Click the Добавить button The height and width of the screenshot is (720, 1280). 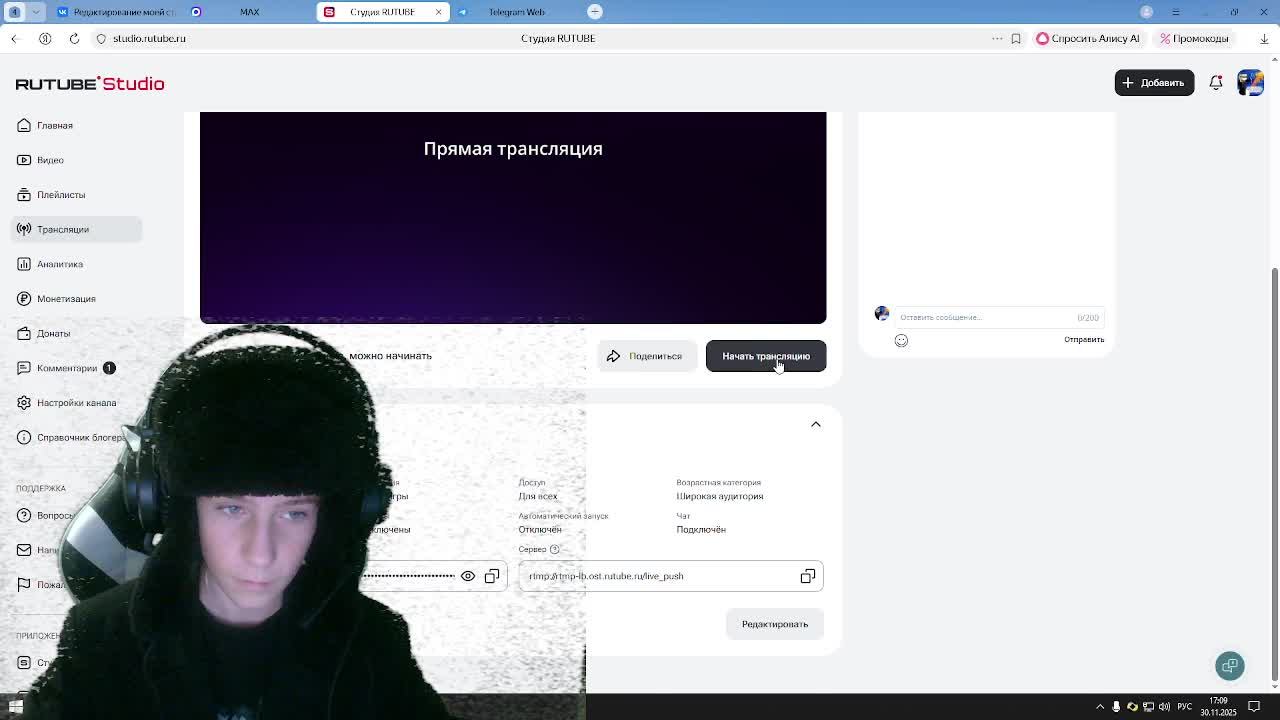click(1154, 83)
